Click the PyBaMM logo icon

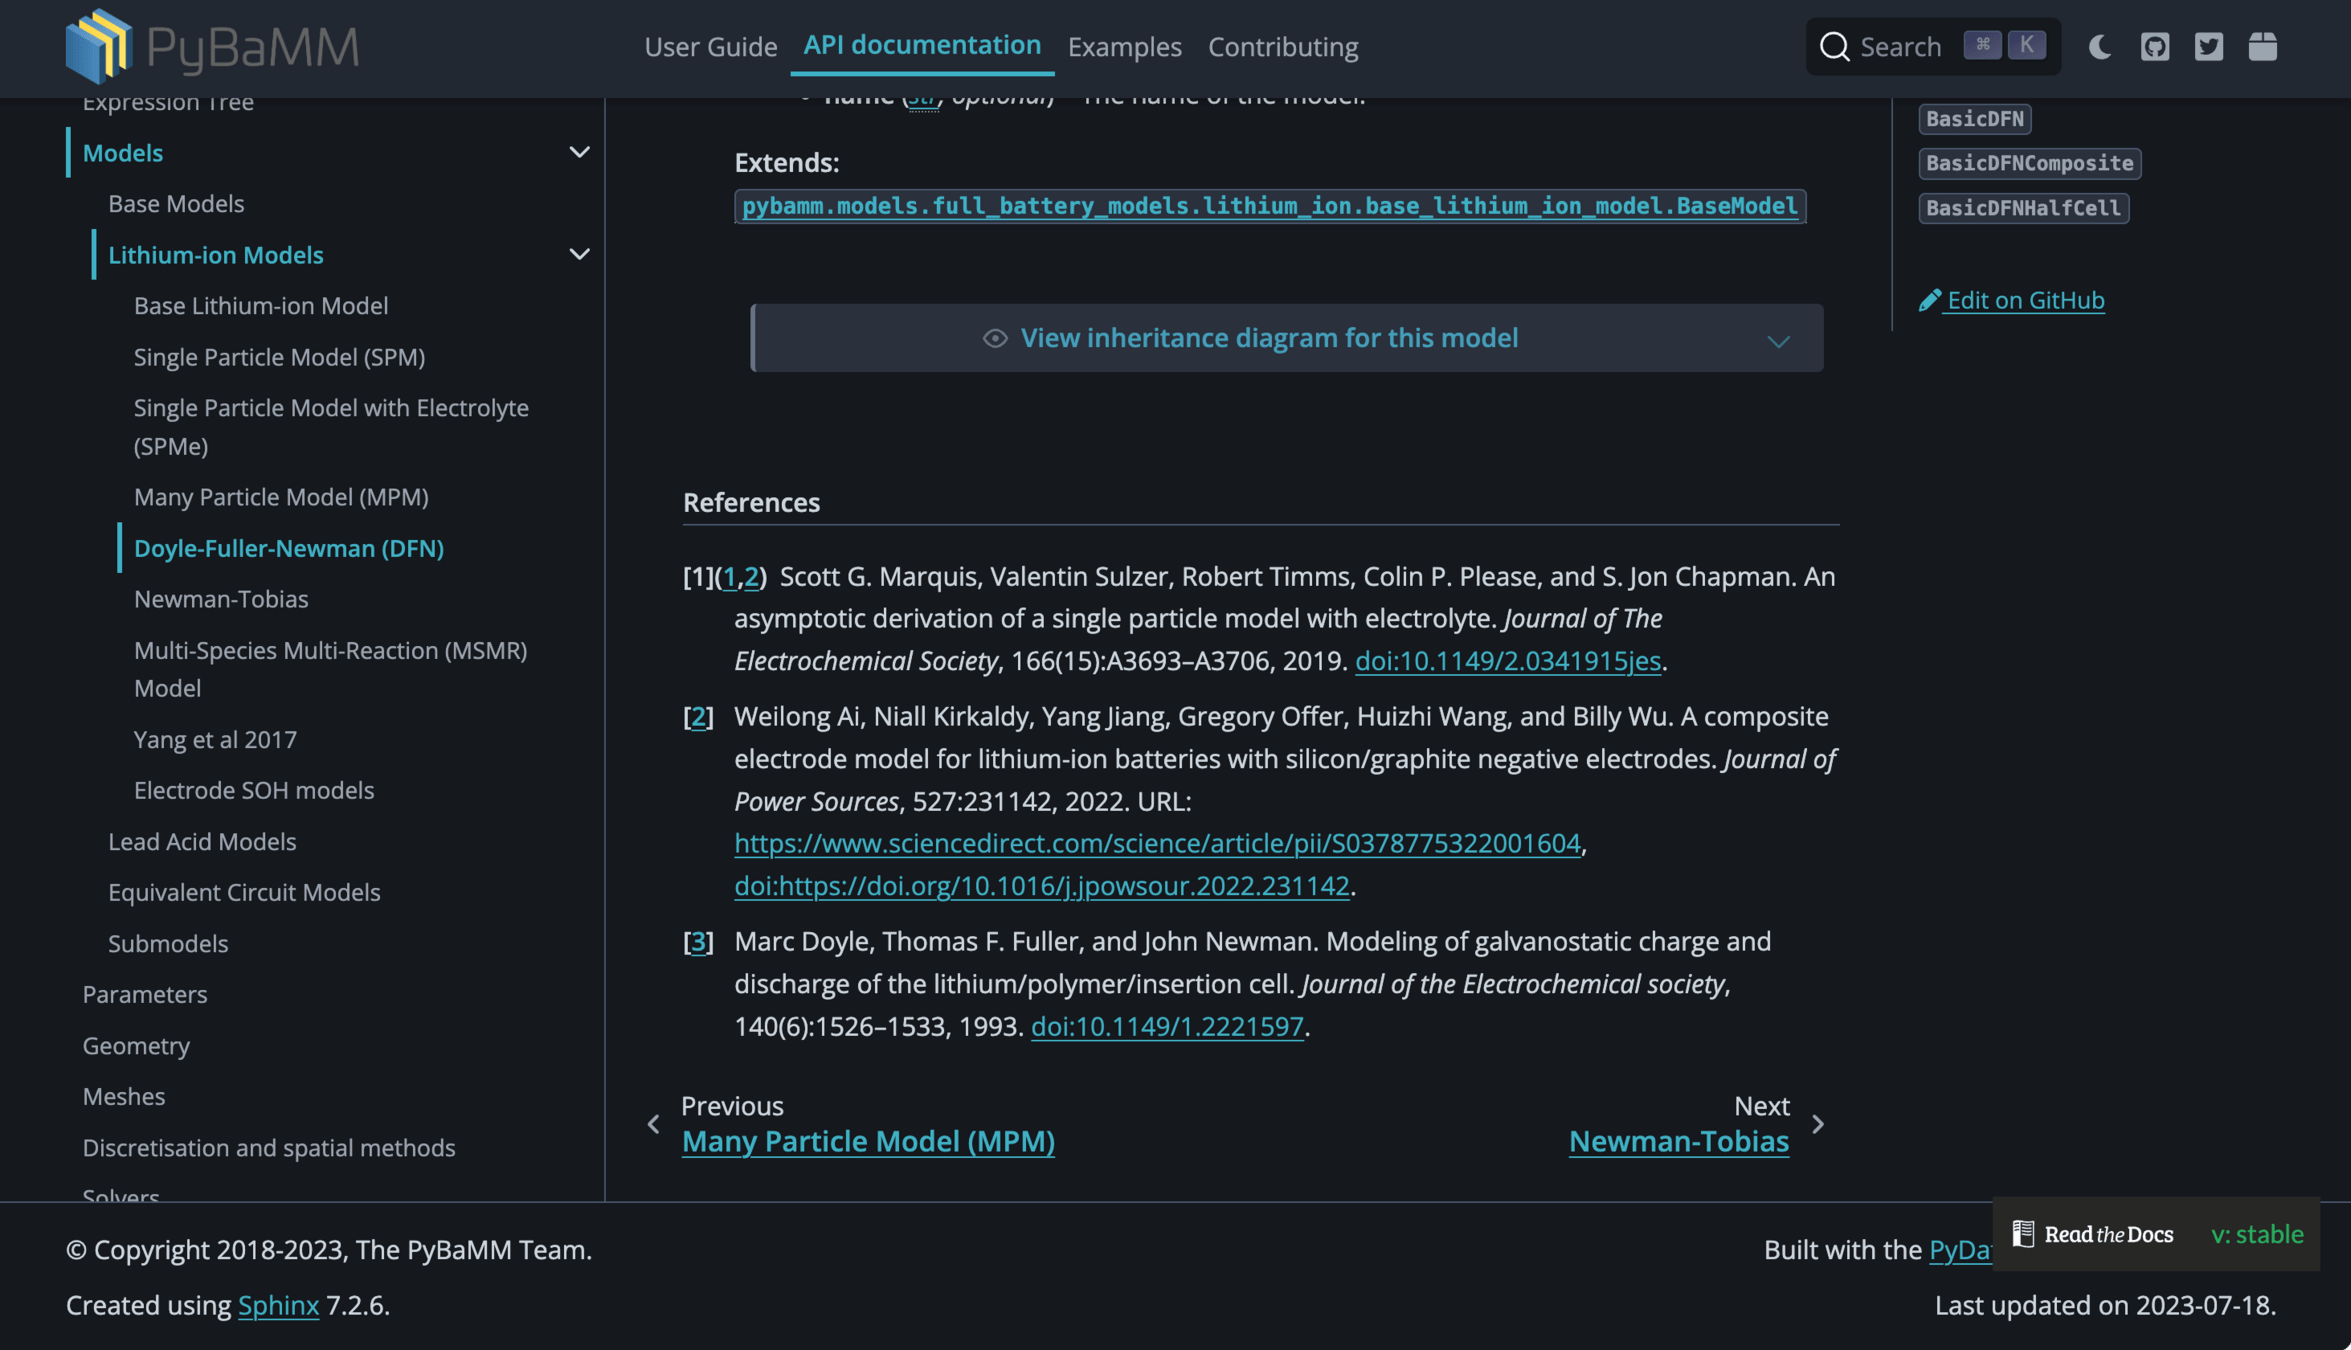(99, 46)
